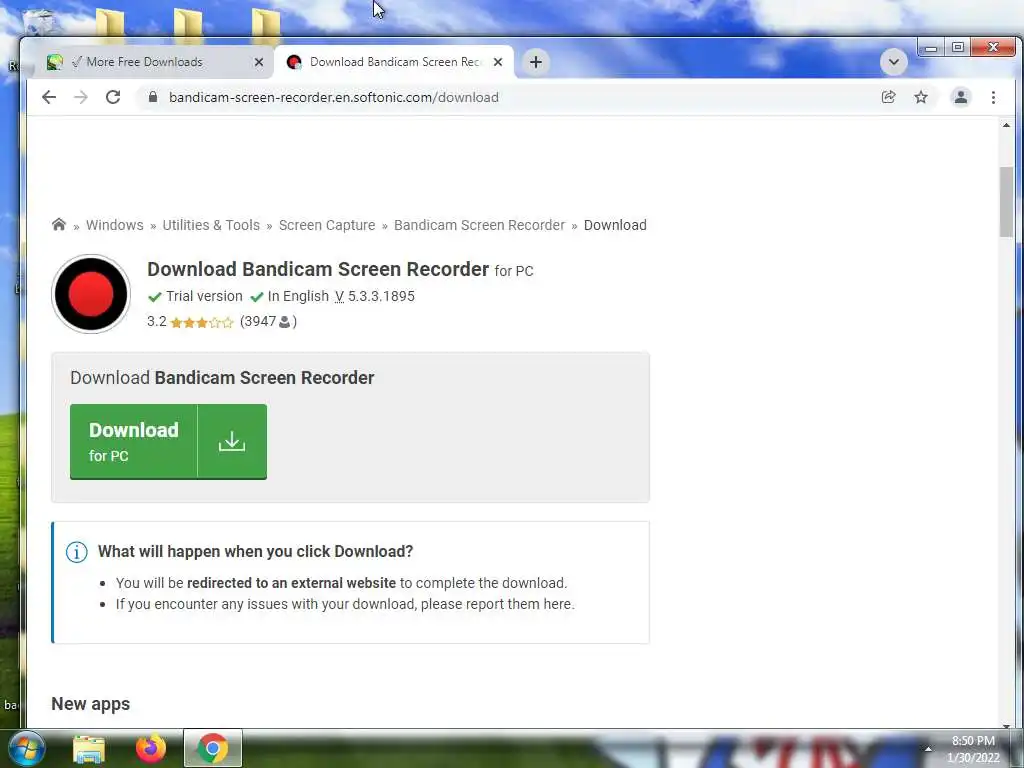Click the forward navigation arrow

(80, 97)
